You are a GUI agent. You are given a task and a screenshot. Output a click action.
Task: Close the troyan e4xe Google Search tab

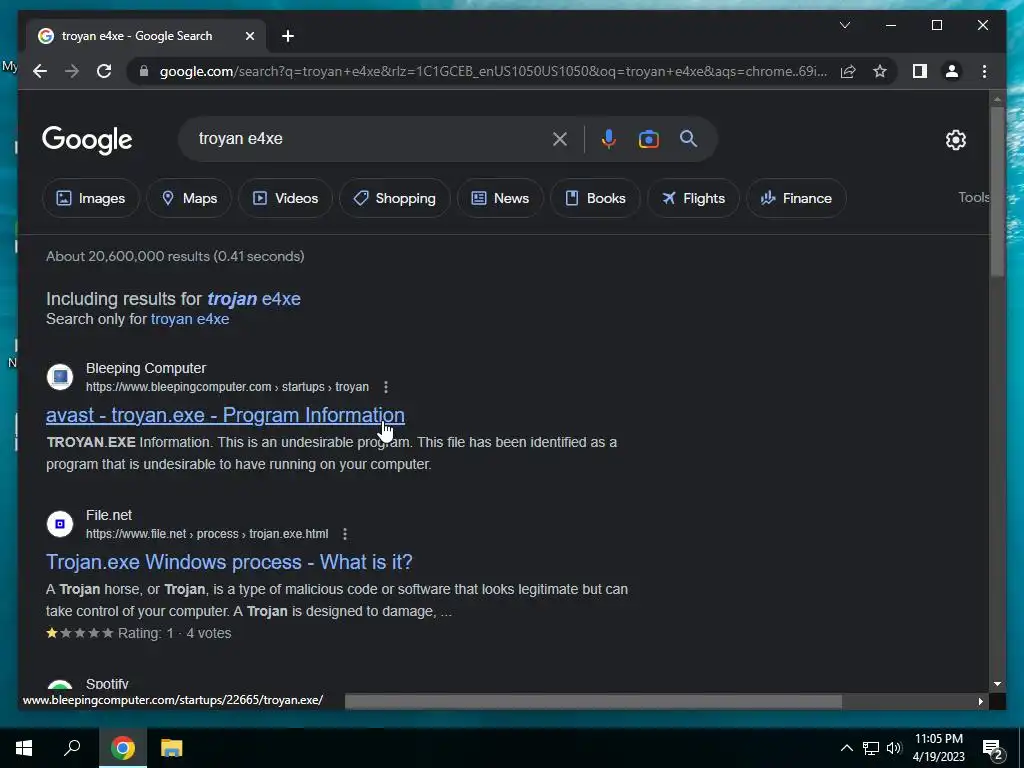coord(249,36)
